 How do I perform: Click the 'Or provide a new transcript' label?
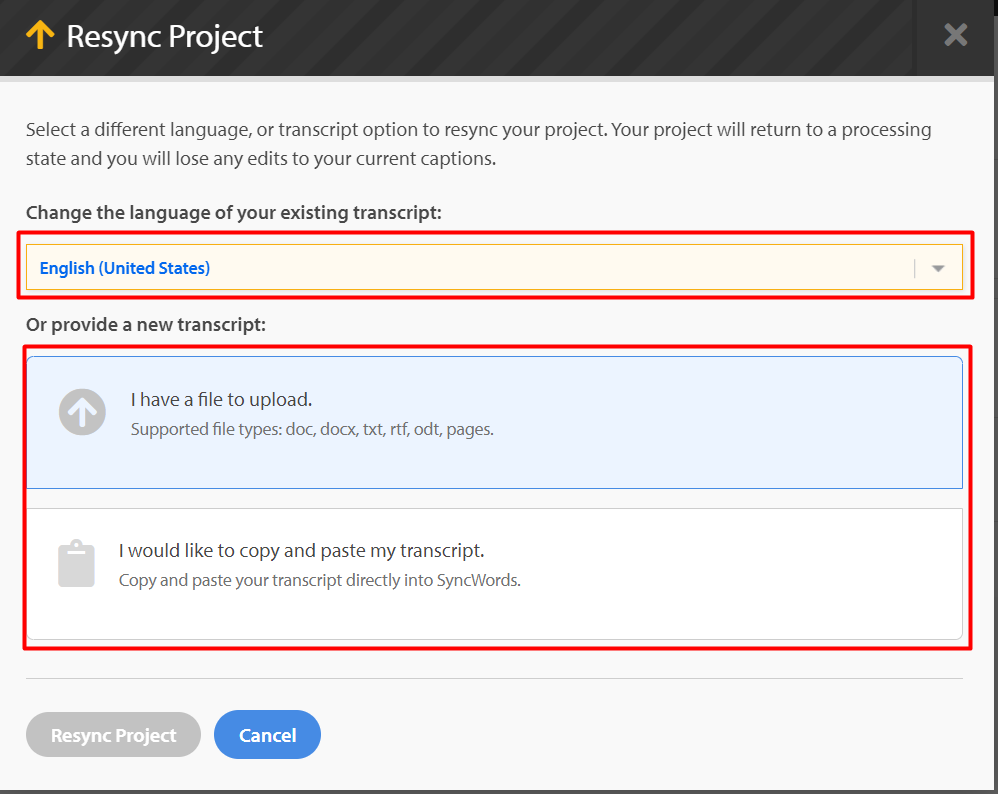click(146, 325)
